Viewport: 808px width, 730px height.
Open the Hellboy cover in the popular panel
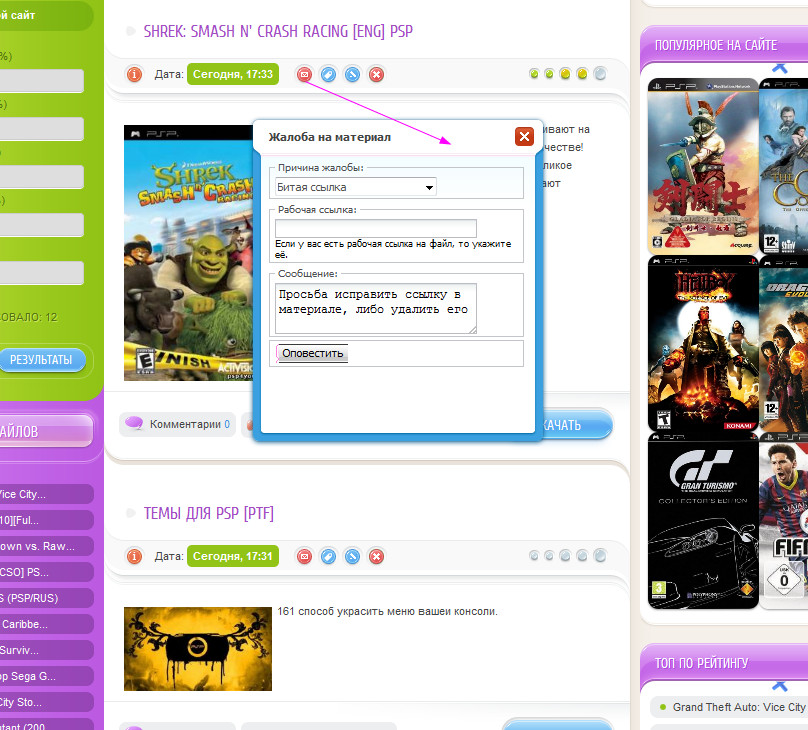pos(703,343)
